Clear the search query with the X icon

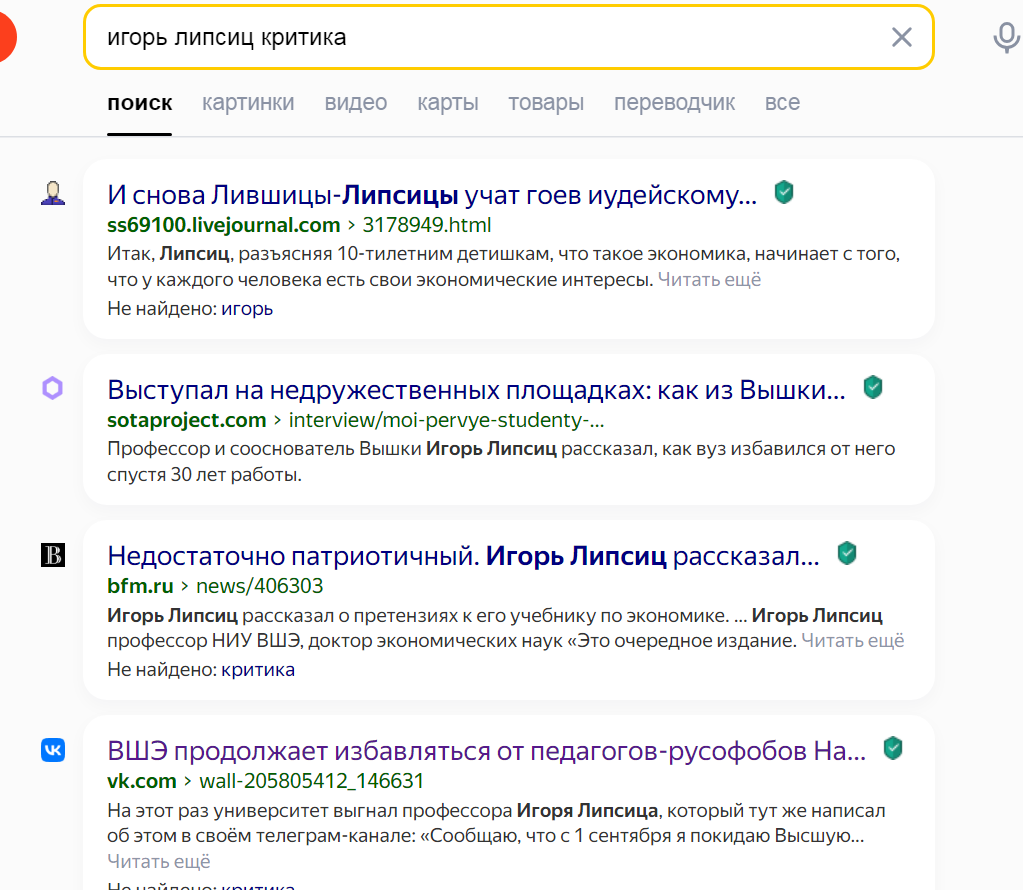[x=901, y=38]
